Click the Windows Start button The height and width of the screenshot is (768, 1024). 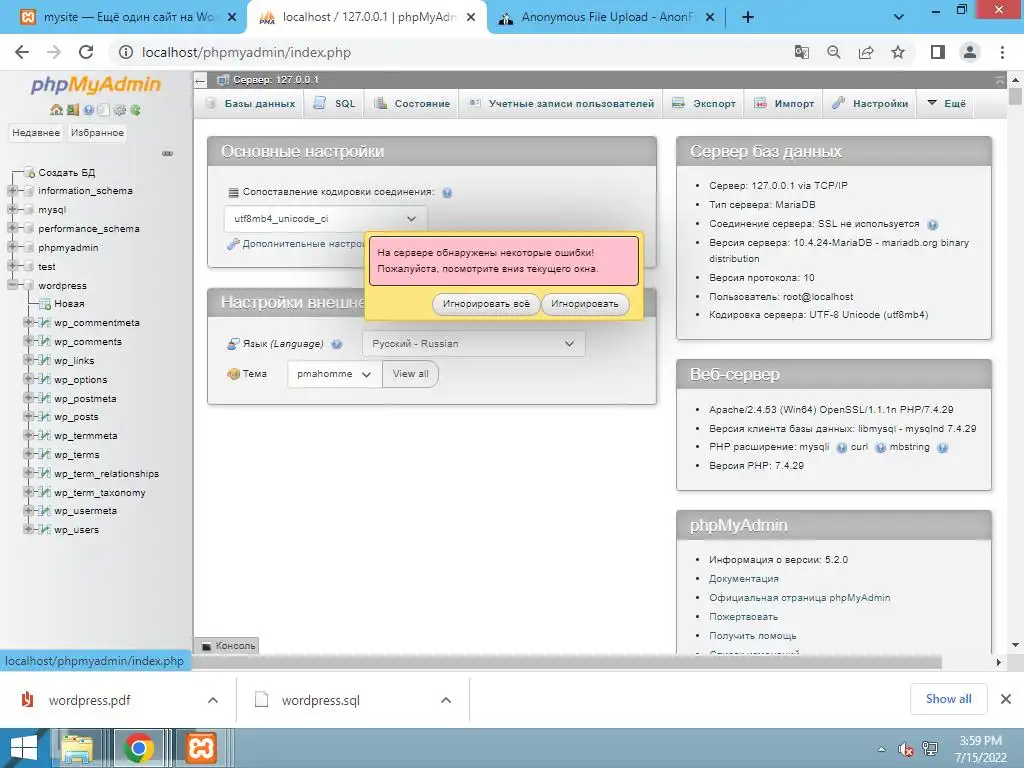point(24,748)
